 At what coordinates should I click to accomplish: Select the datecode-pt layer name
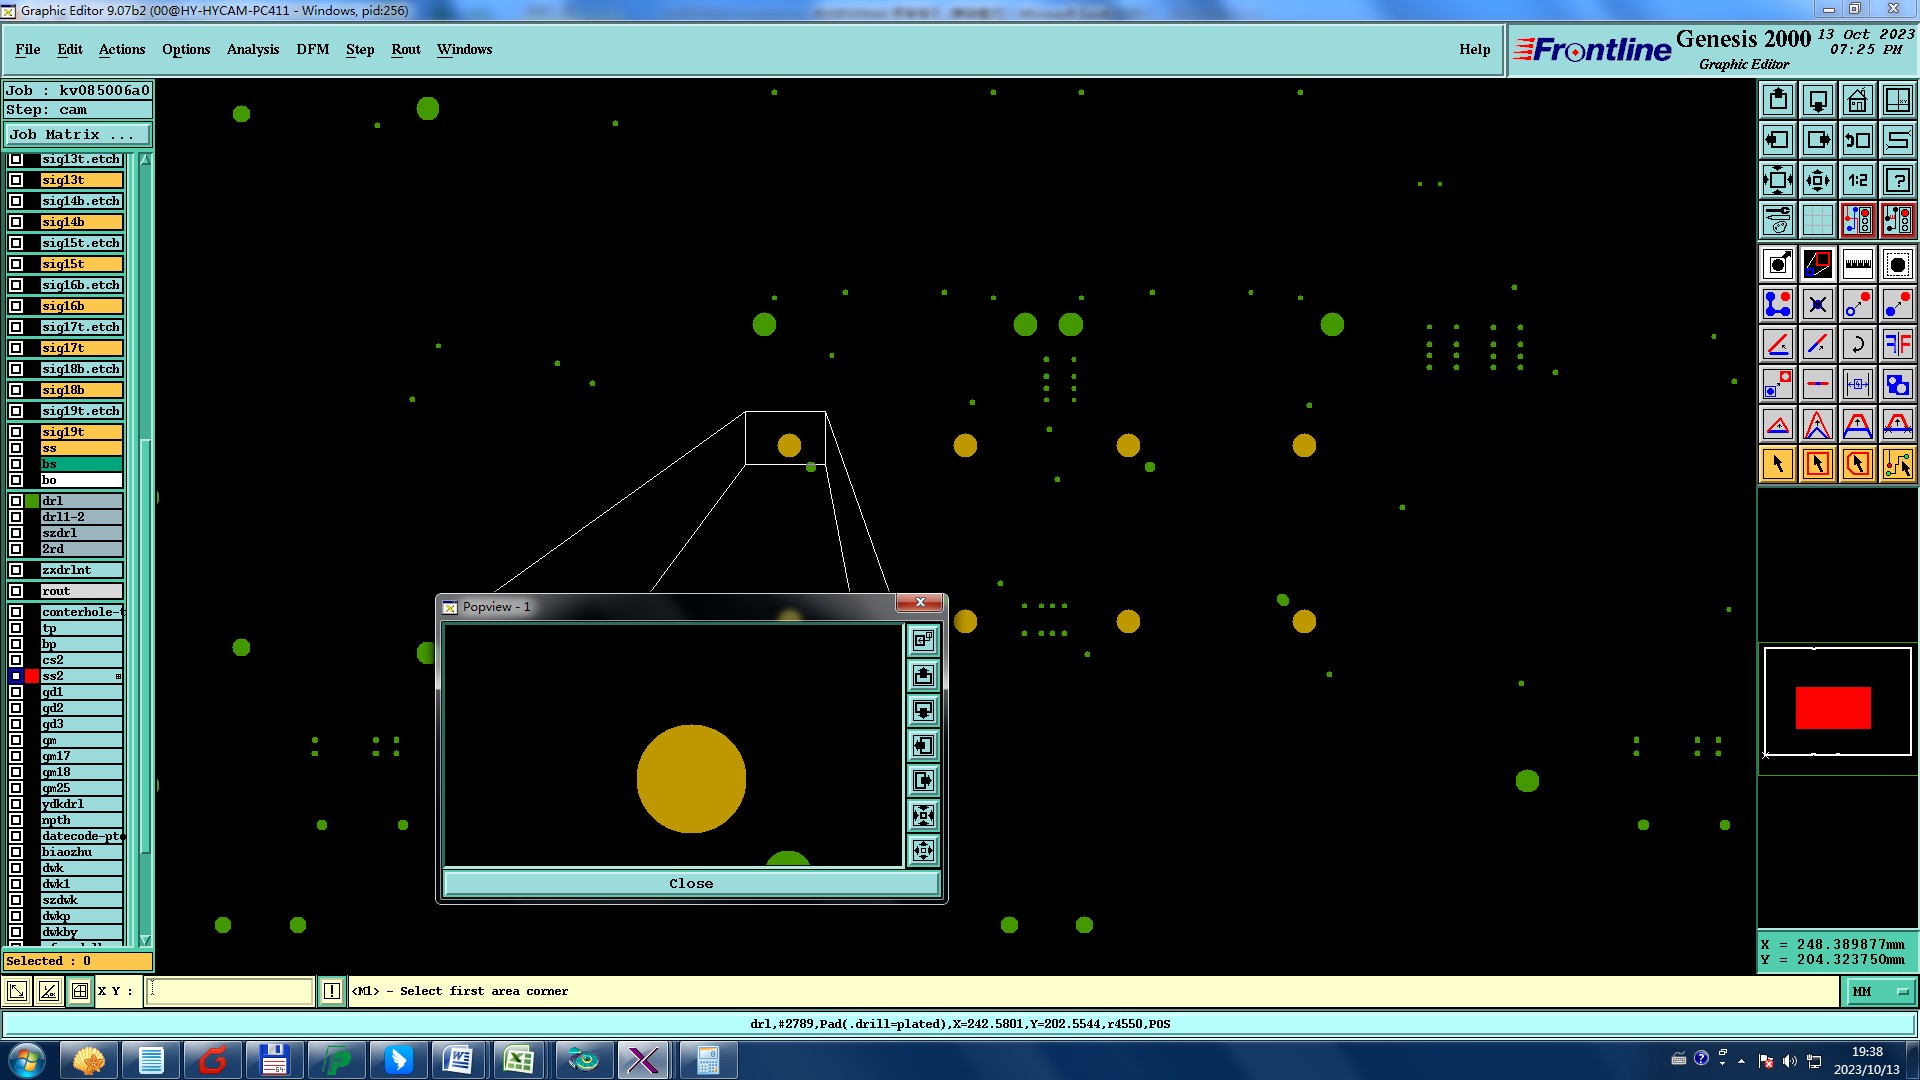[81, 836]
